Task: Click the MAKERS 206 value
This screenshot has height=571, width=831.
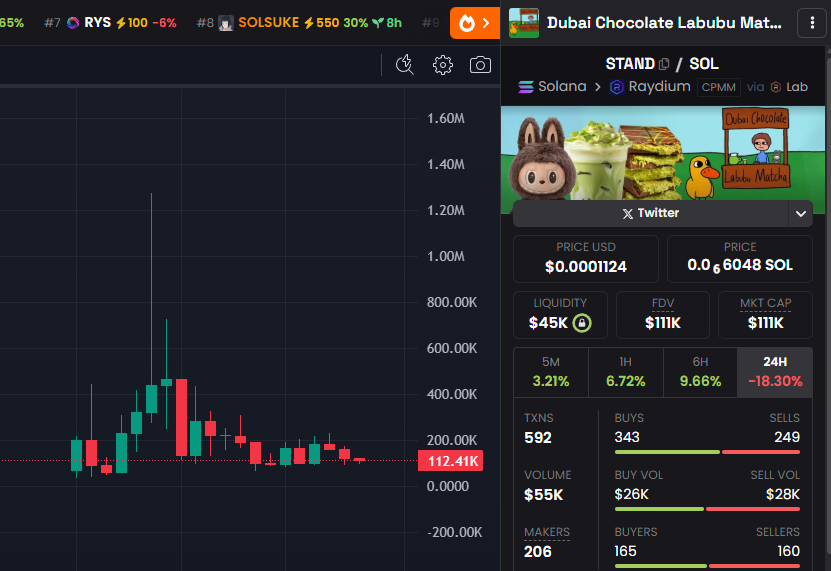Action: pyautogui.click(x=538, y=552)
